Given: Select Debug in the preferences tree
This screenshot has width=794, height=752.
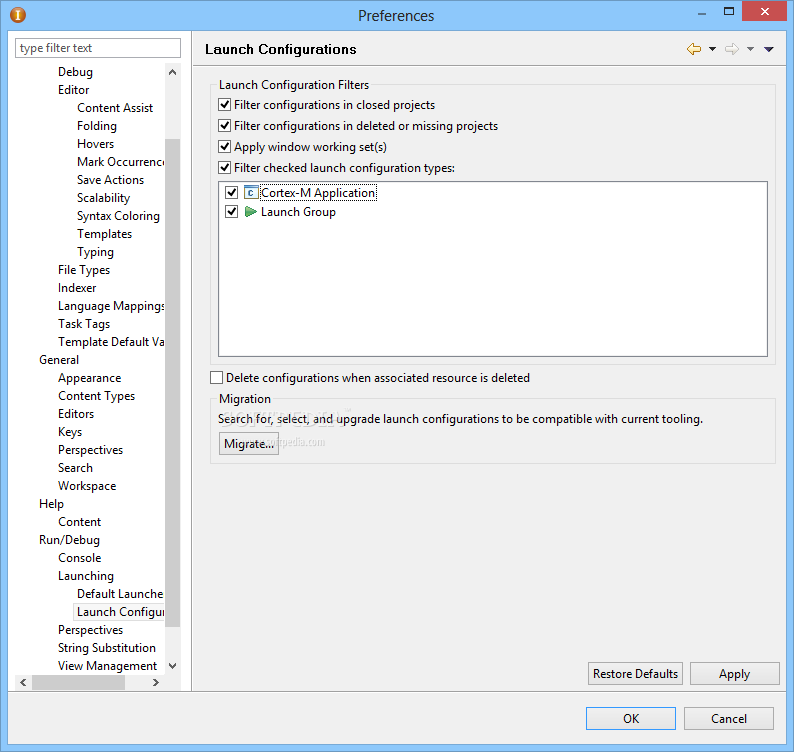Looking at the screenshot, I should [x=75, y=72].
